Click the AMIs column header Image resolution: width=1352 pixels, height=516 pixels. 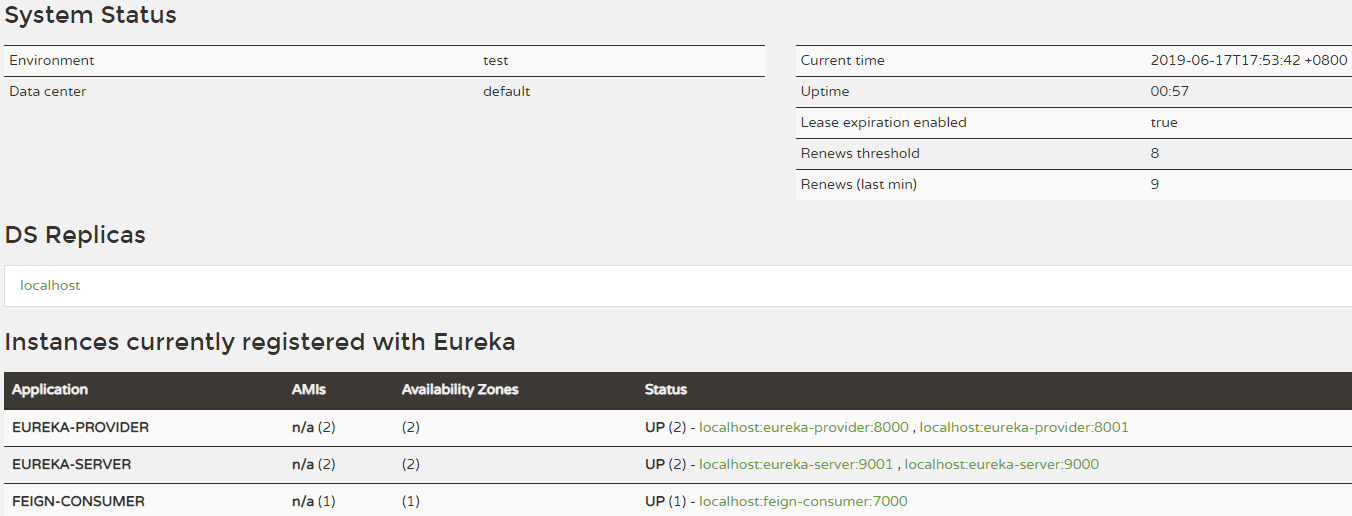pyautogui.click(x=309, y=390)
